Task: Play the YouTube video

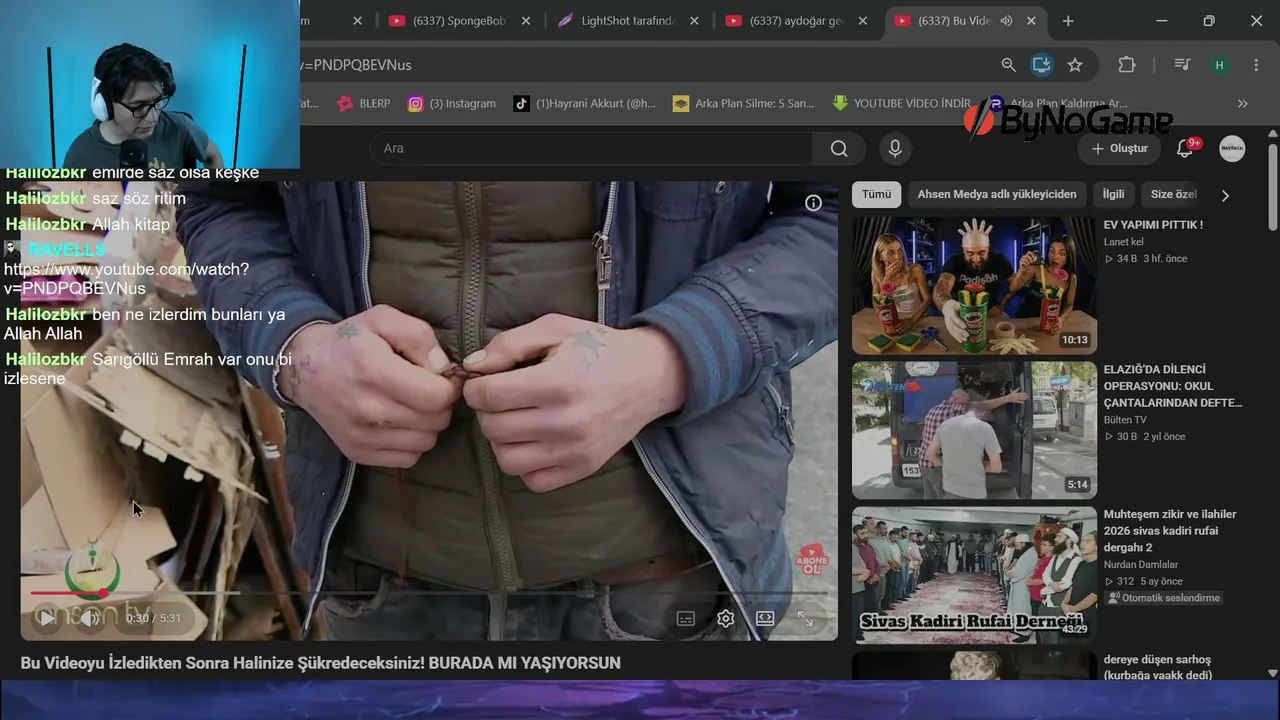Action: [47, 618]
